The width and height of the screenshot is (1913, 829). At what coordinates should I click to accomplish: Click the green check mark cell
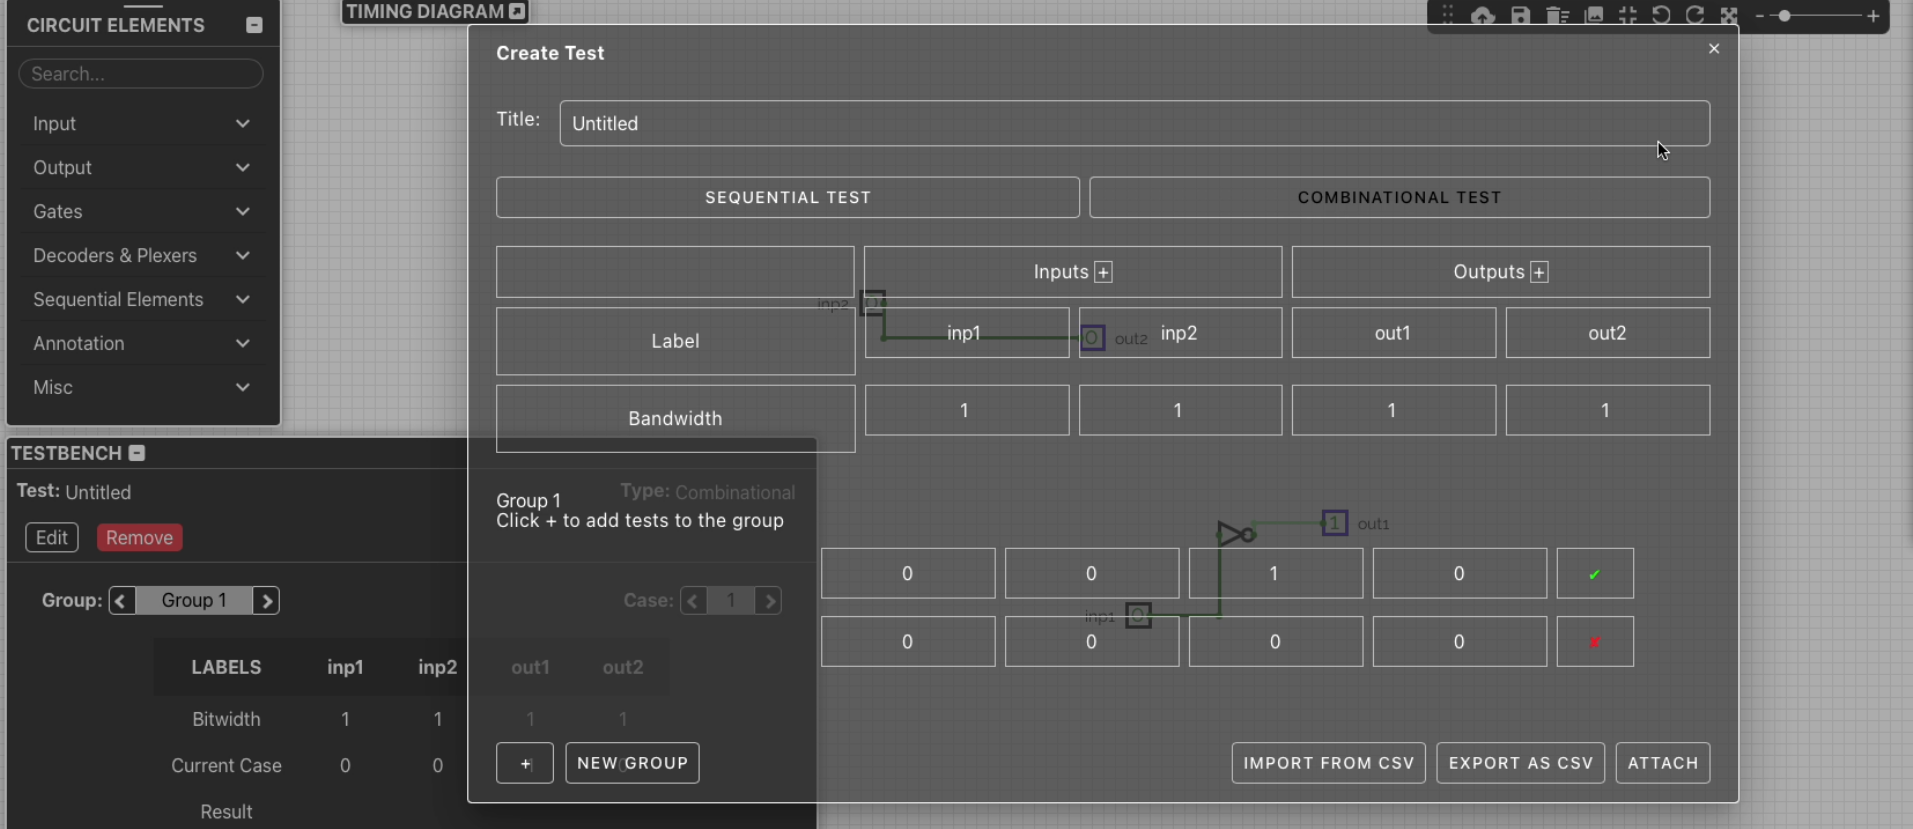(x=1595, y=574)
